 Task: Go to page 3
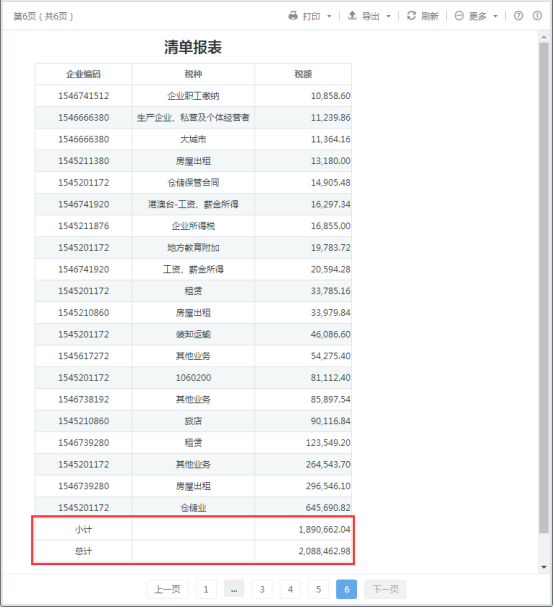(x=262, y=589)
